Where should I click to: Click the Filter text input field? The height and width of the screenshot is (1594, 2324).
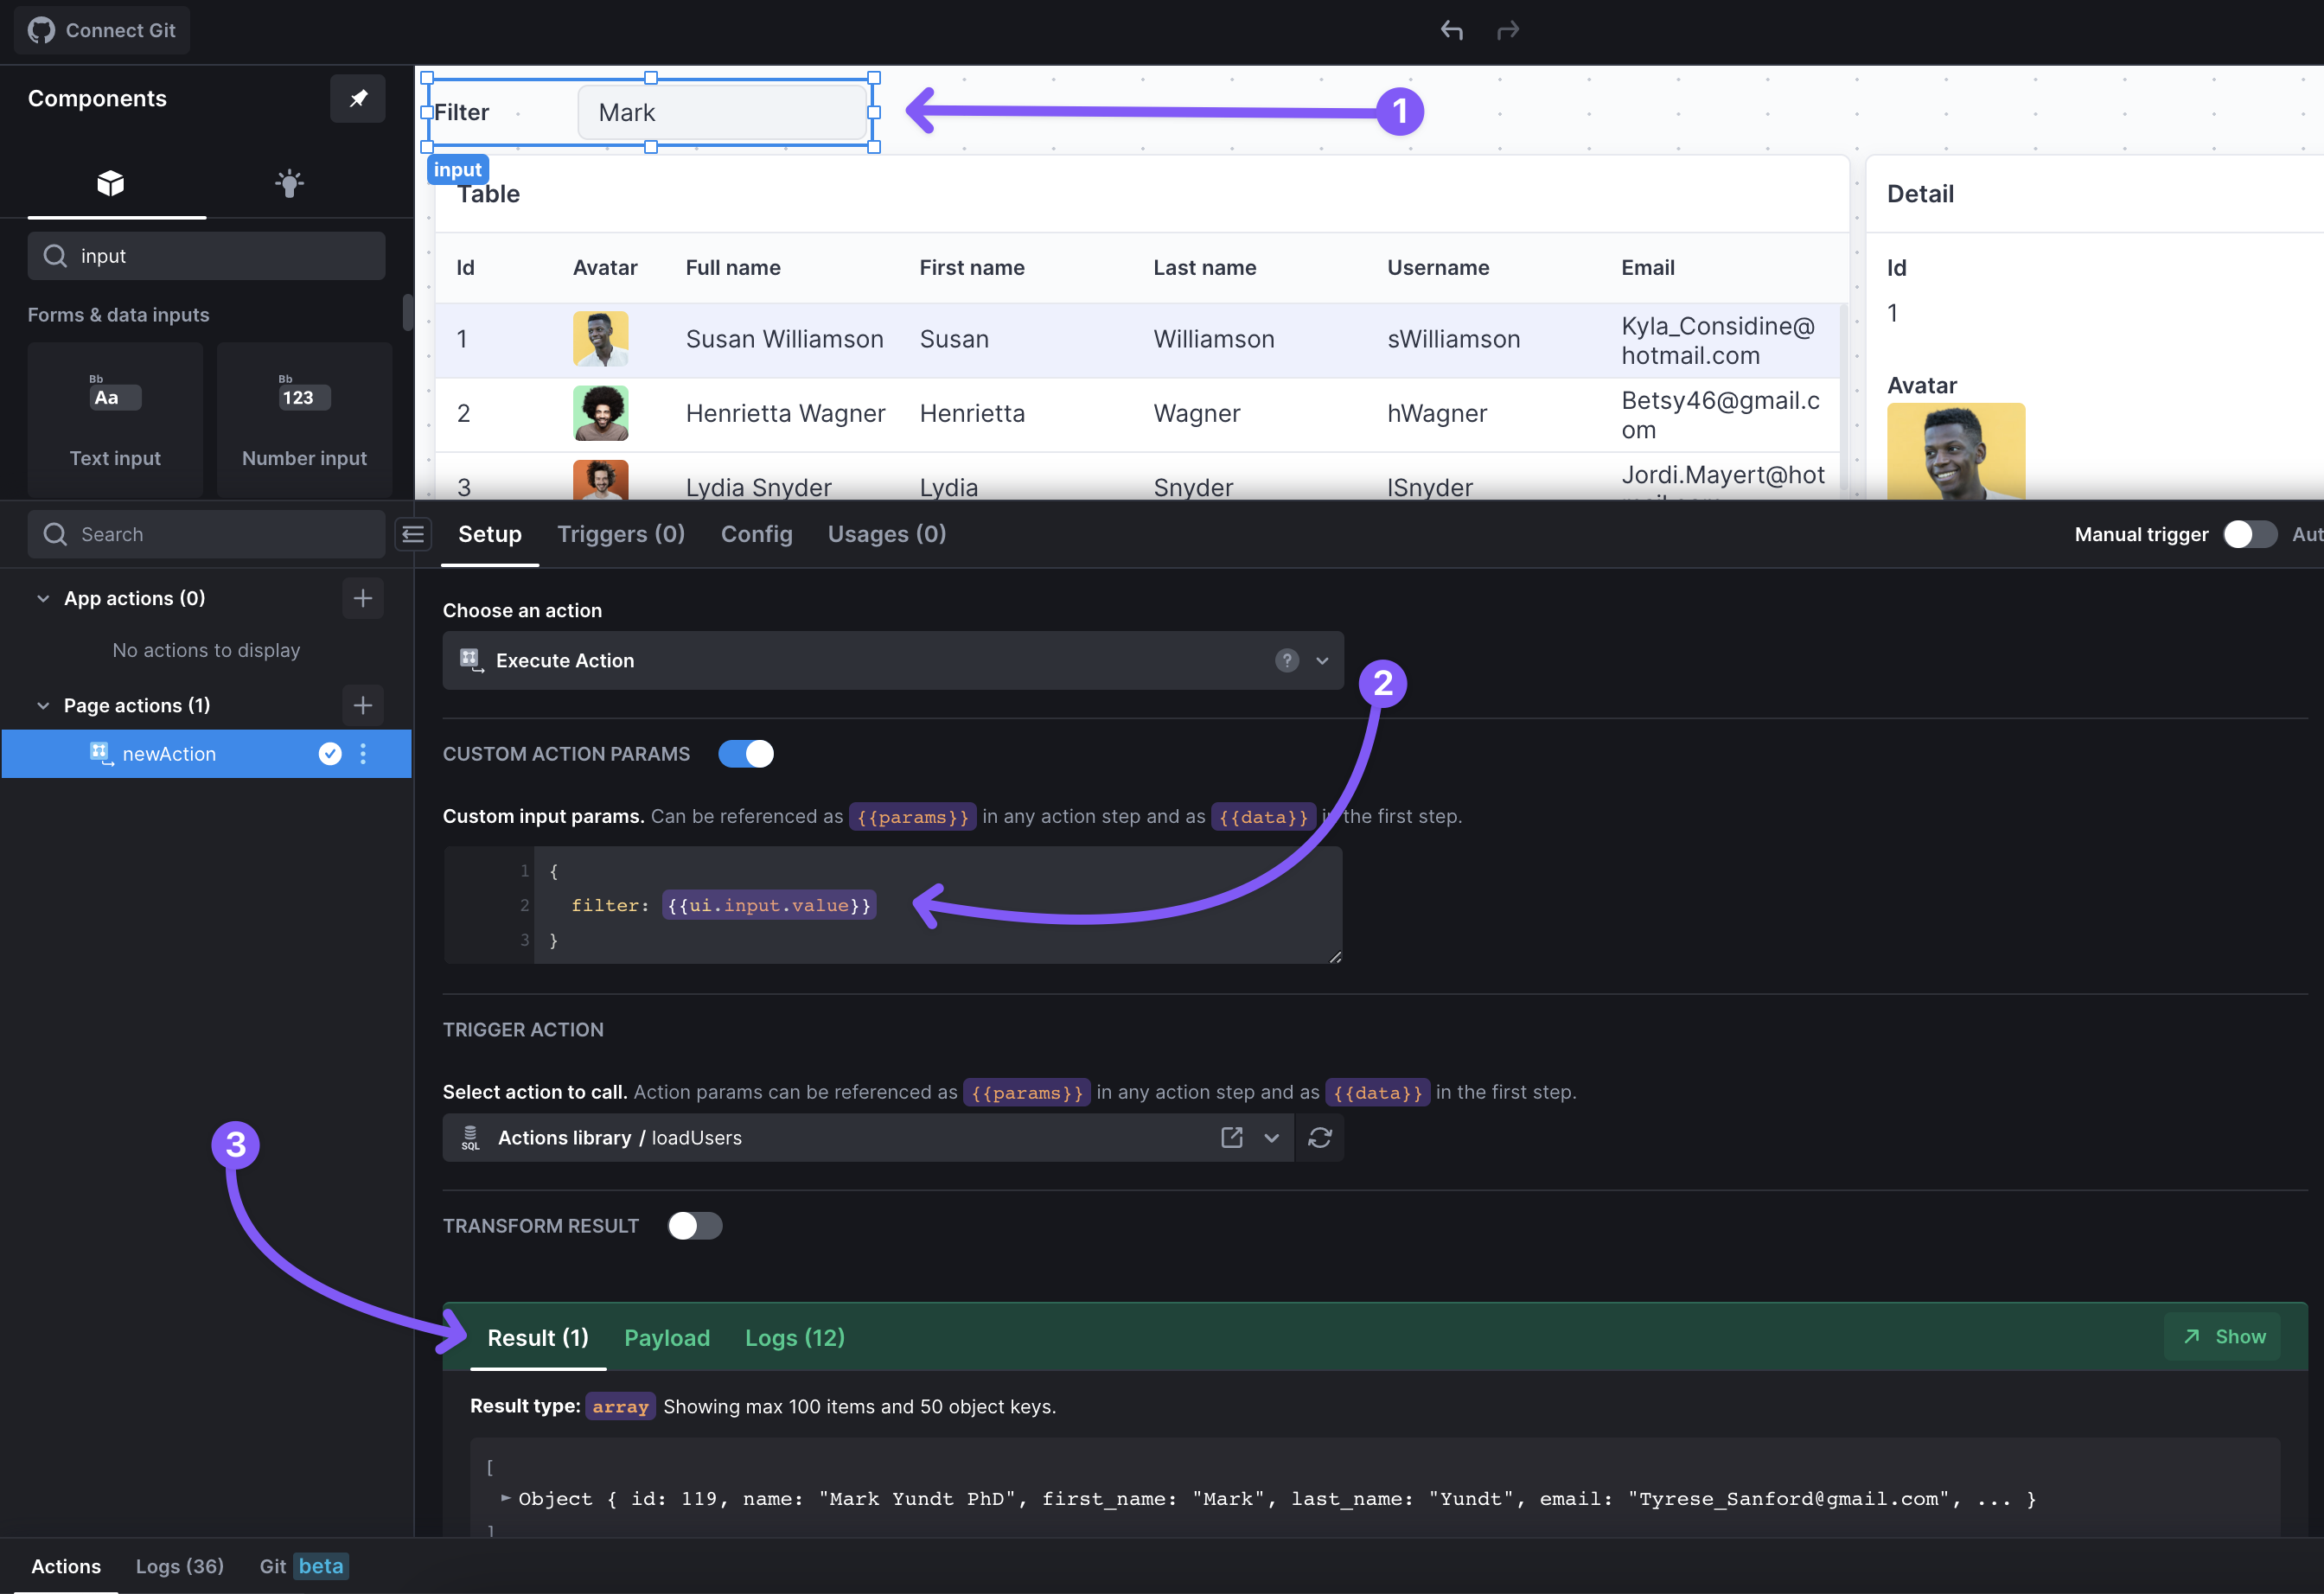point(722,112)
